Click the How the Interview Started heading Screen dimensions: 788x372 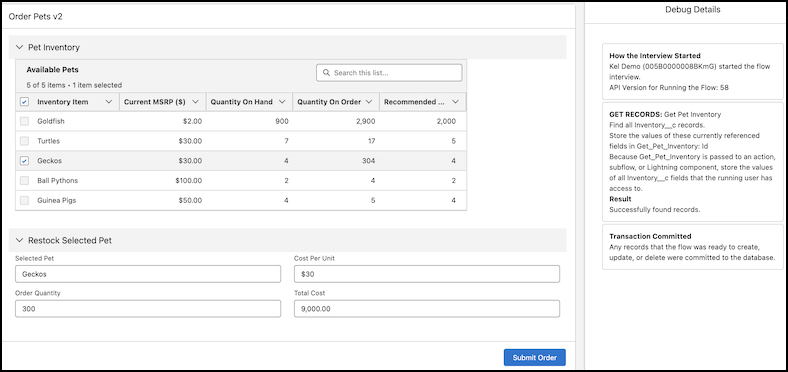pyautogui.click(x=655, y=56)
